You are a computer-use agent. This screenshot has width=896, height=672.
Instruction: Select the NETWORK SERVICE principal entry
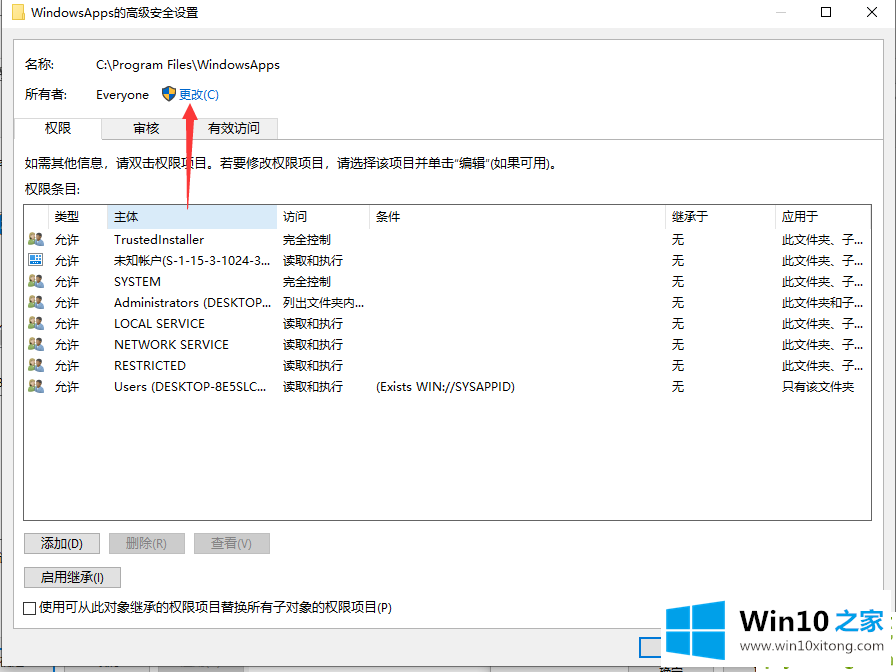(171, 345)
